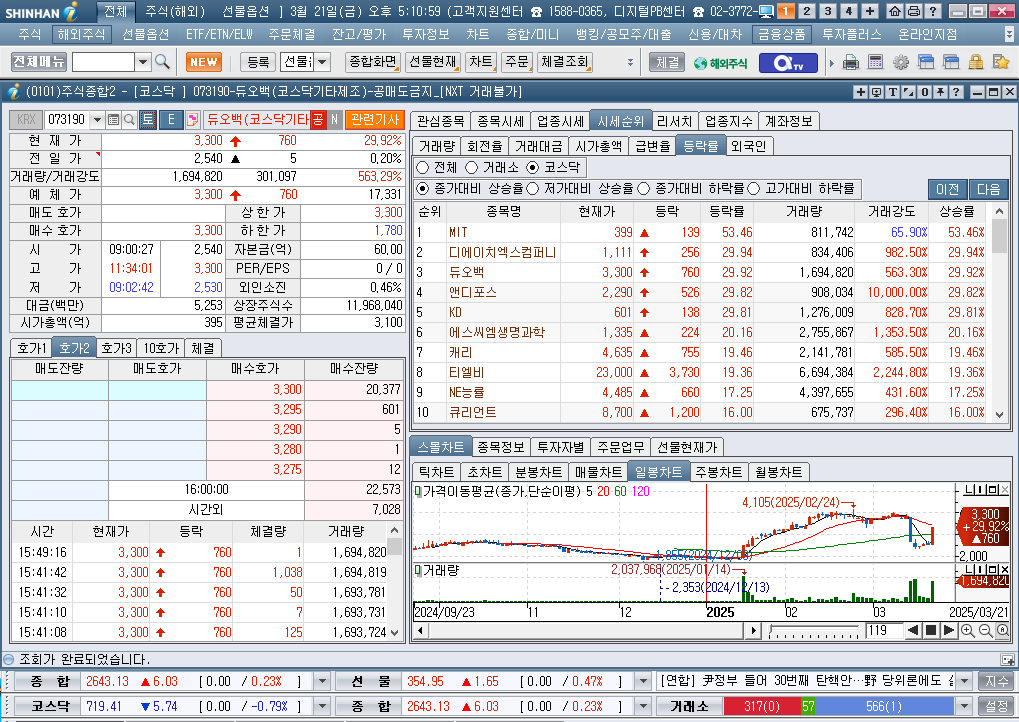Screen dimensions: 1019x722
Task: Open the 전체메뉴 search field dropdown
Action: [143, 62]
